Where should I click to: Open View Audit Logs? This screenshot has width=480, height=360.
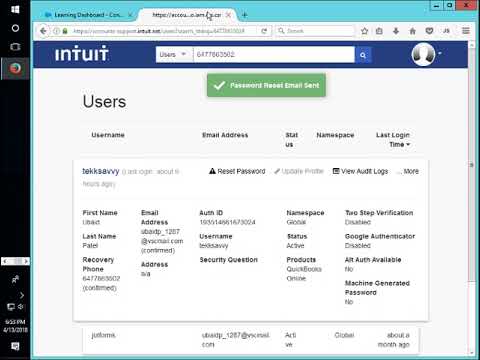click(360, 171)
